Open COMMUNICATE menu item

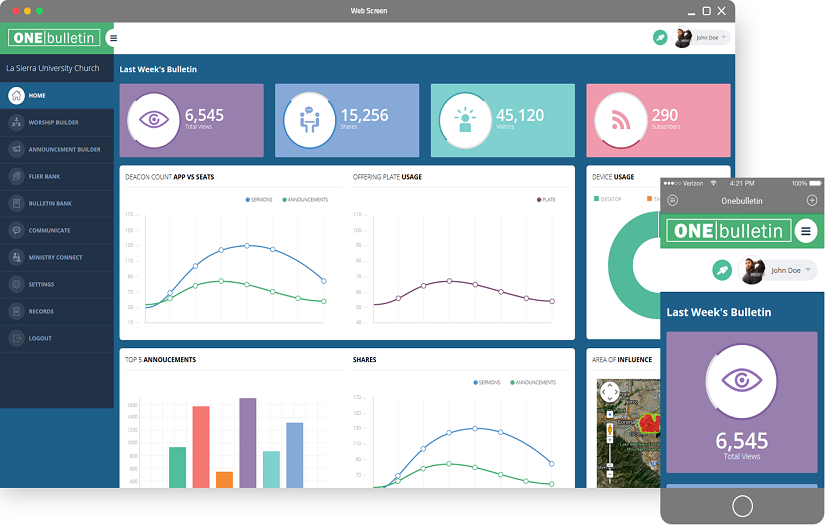pyautogui.click(x=49, y=230)
